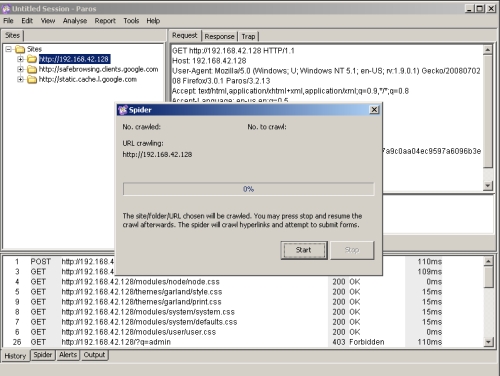Click folder icon for http://192.168.42.128
500x376 pixels.
coord(32,59)
